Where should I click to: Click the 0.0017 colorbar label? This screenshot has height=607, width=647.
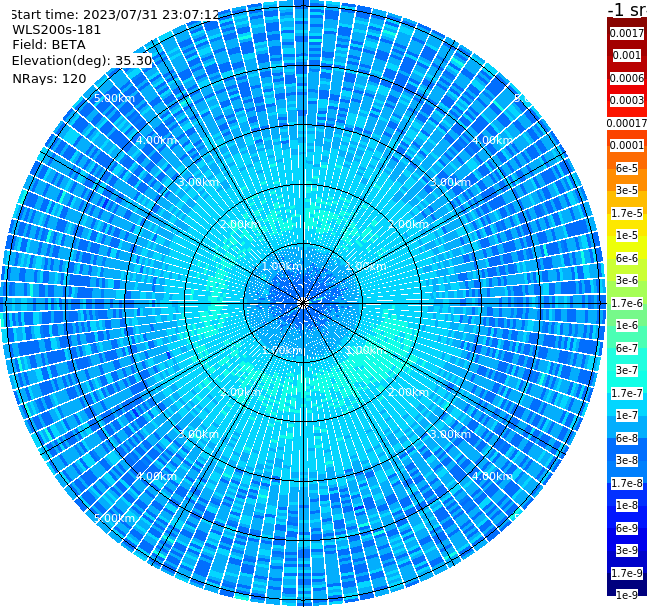click(627, 33)
